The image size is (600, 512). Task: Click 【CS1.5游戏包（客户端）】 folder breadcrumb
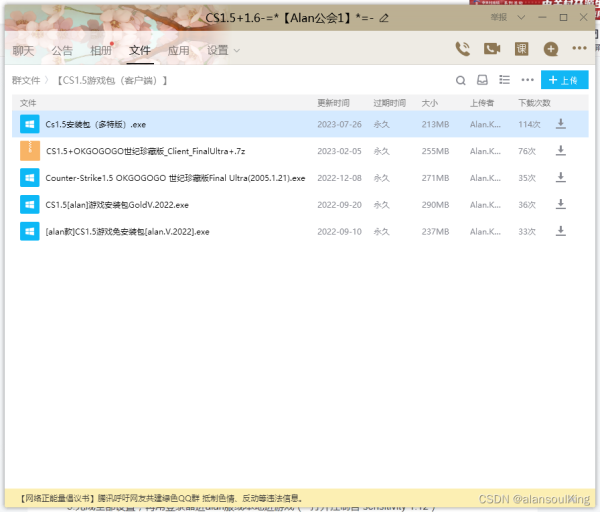(112, 80)
